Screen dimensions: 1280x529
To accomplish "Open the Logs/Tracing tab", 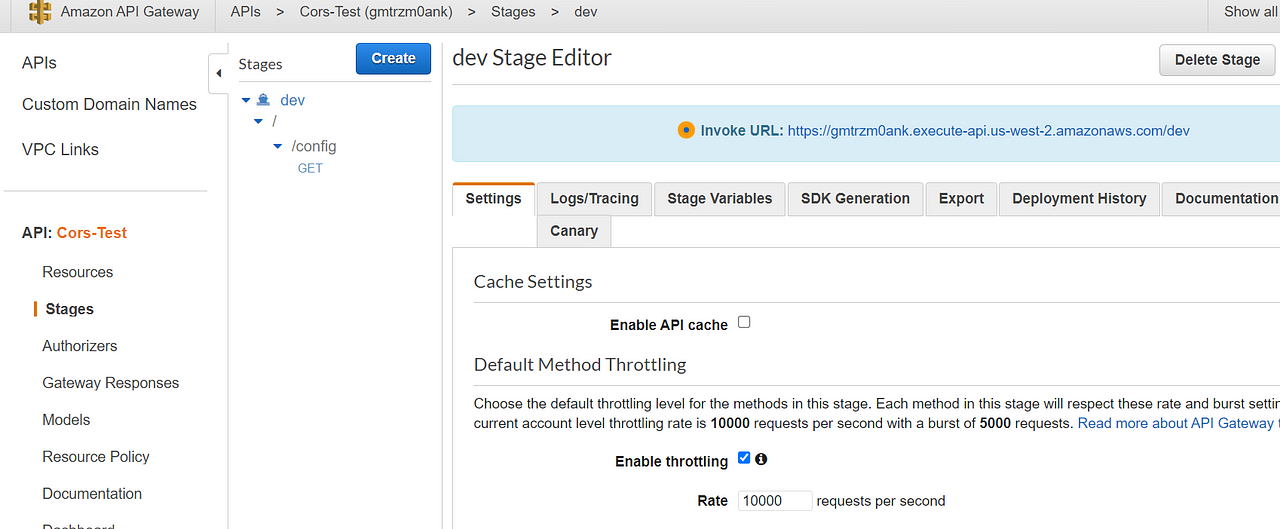I will [594, 199].
